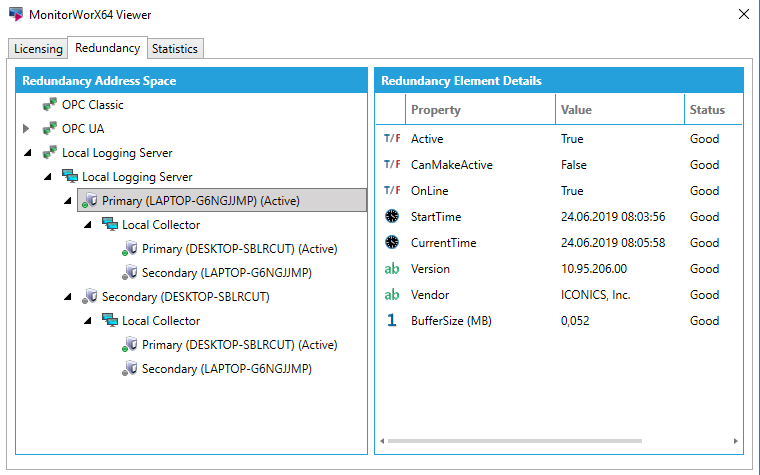Click the StartTime value 24.06.2019 08:03:56
Viewport: 760px width, 475px height.
click(x=613, y=217)
